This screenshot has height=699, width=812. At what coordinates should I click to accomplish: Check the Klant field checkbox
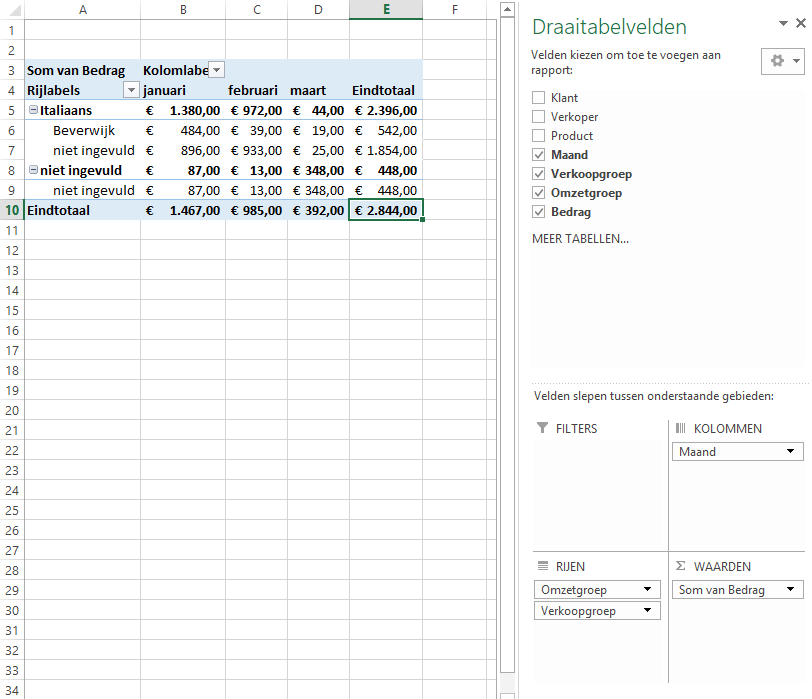(539, 98)
